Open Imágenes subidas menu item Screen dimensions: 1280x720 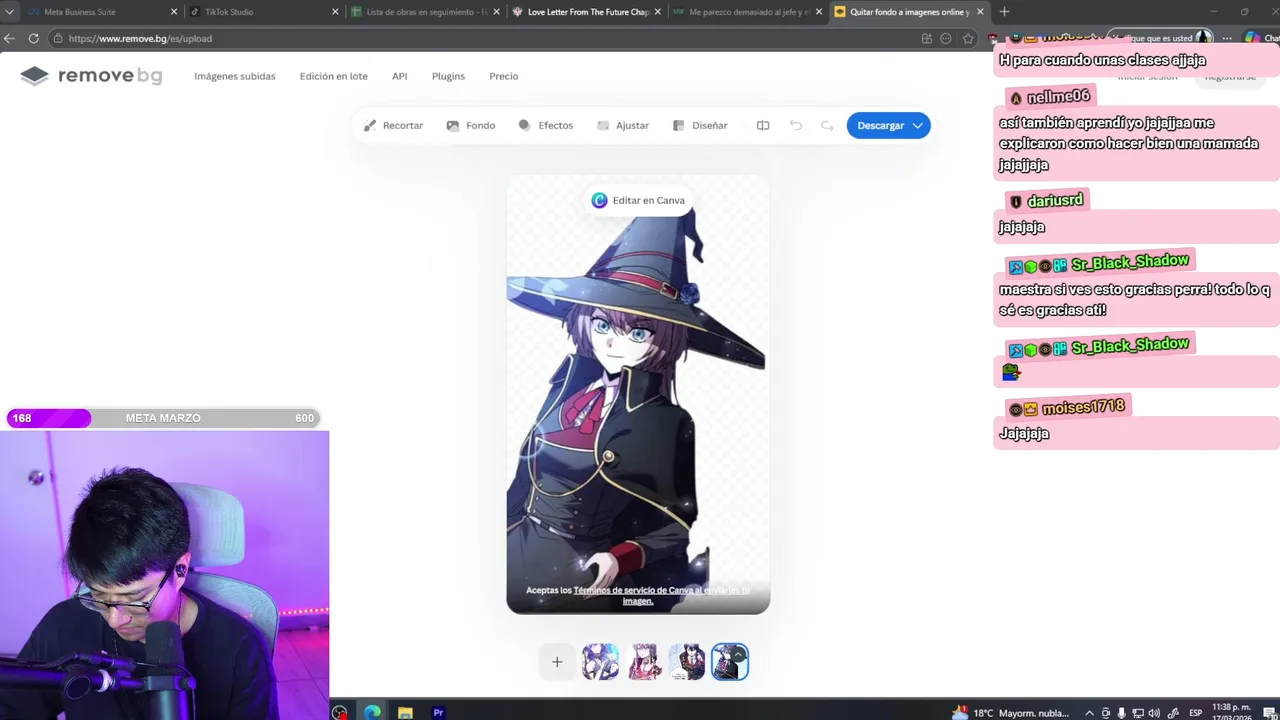tap(235, 76)
